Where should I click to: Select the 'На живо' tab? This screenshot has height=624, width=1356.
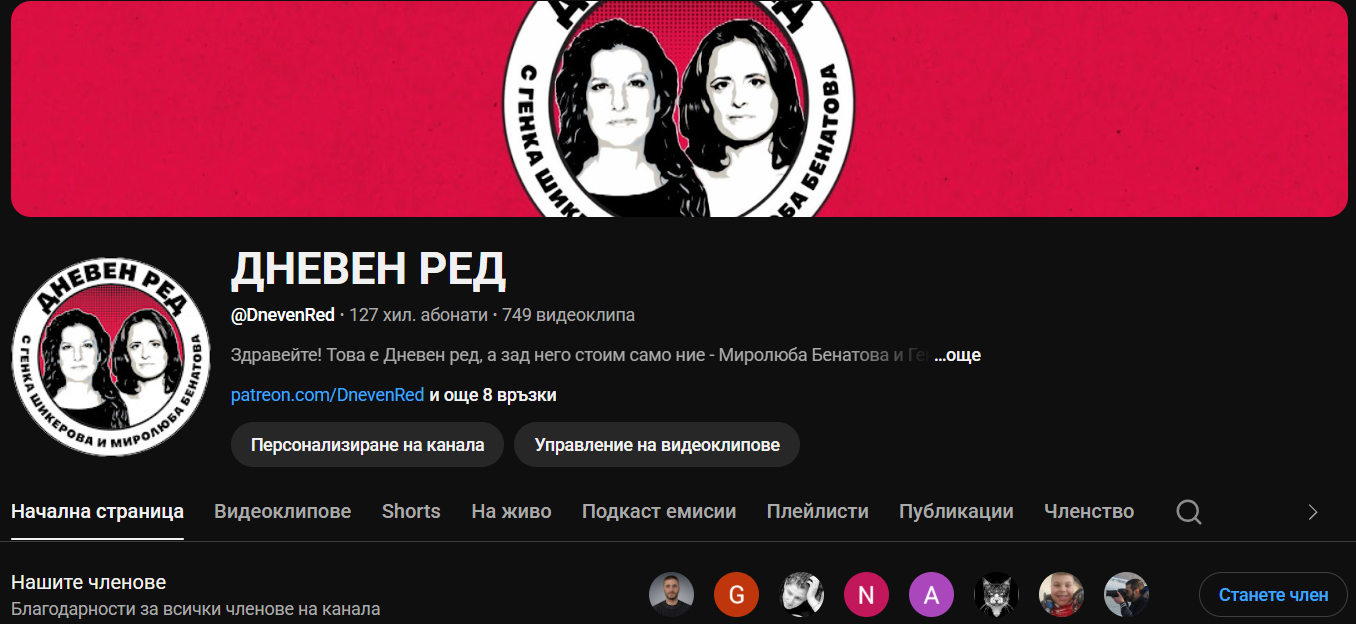pyautogui.click(x=511, y=511)
